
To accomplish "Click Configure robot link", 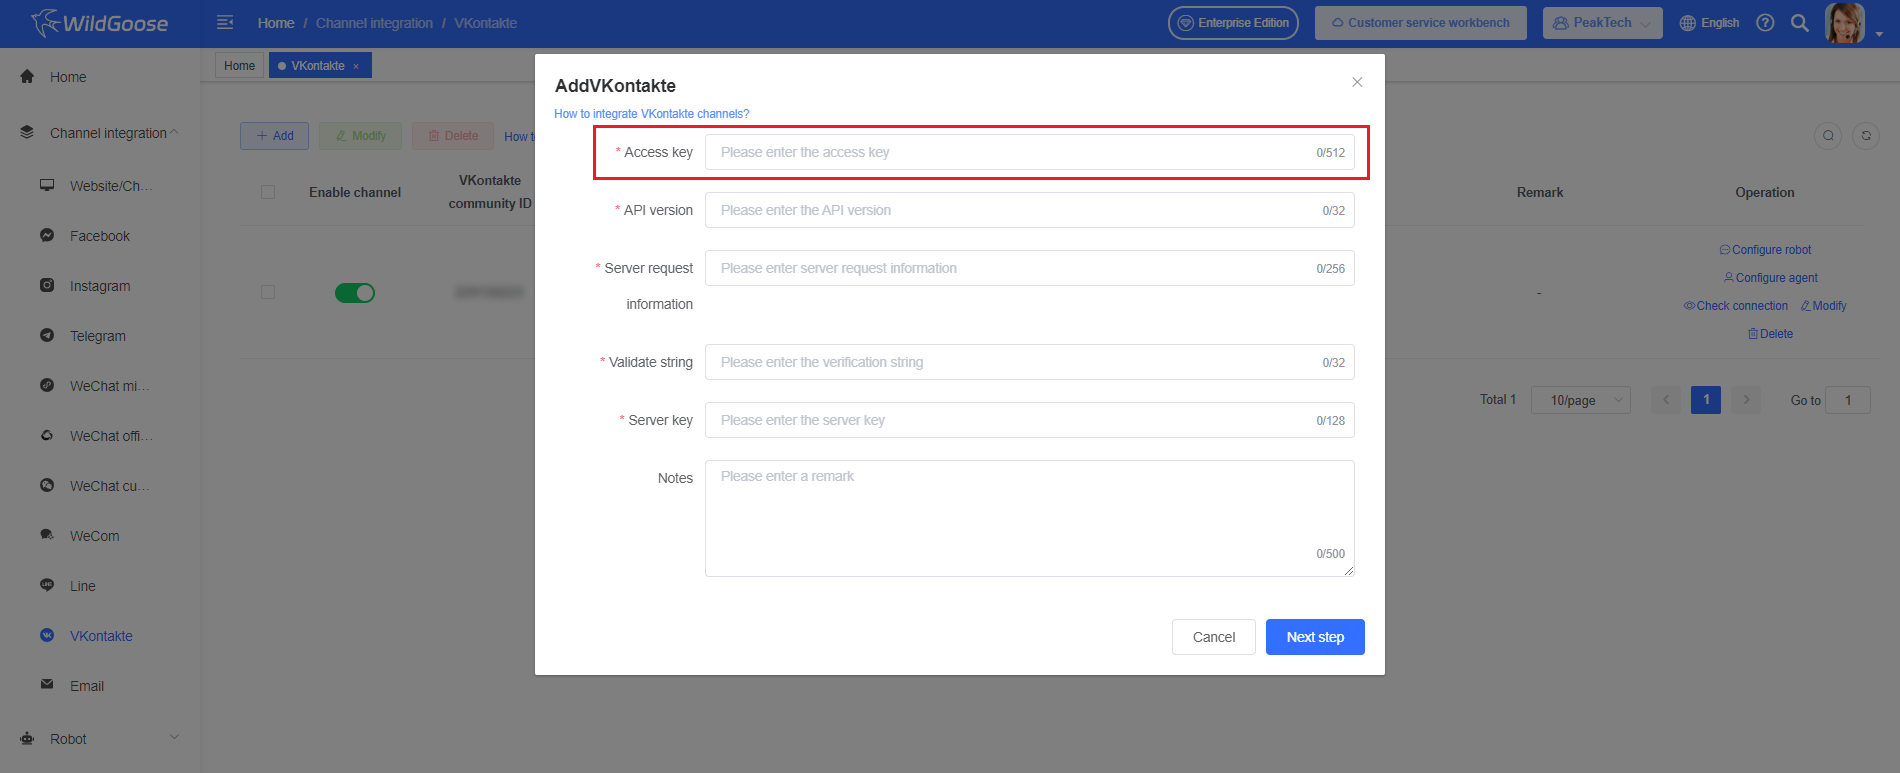I will click(x=1765, y=250).
